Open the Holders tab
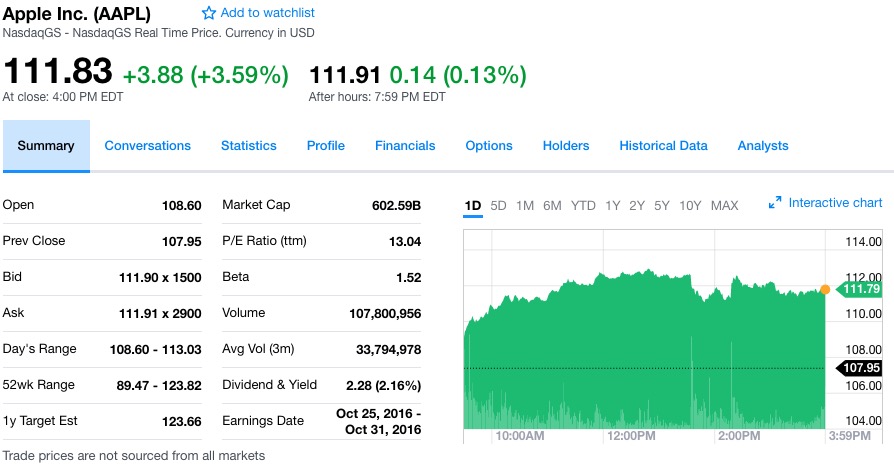Viewport: 894px width, 464px height. [x=566, y=146]
